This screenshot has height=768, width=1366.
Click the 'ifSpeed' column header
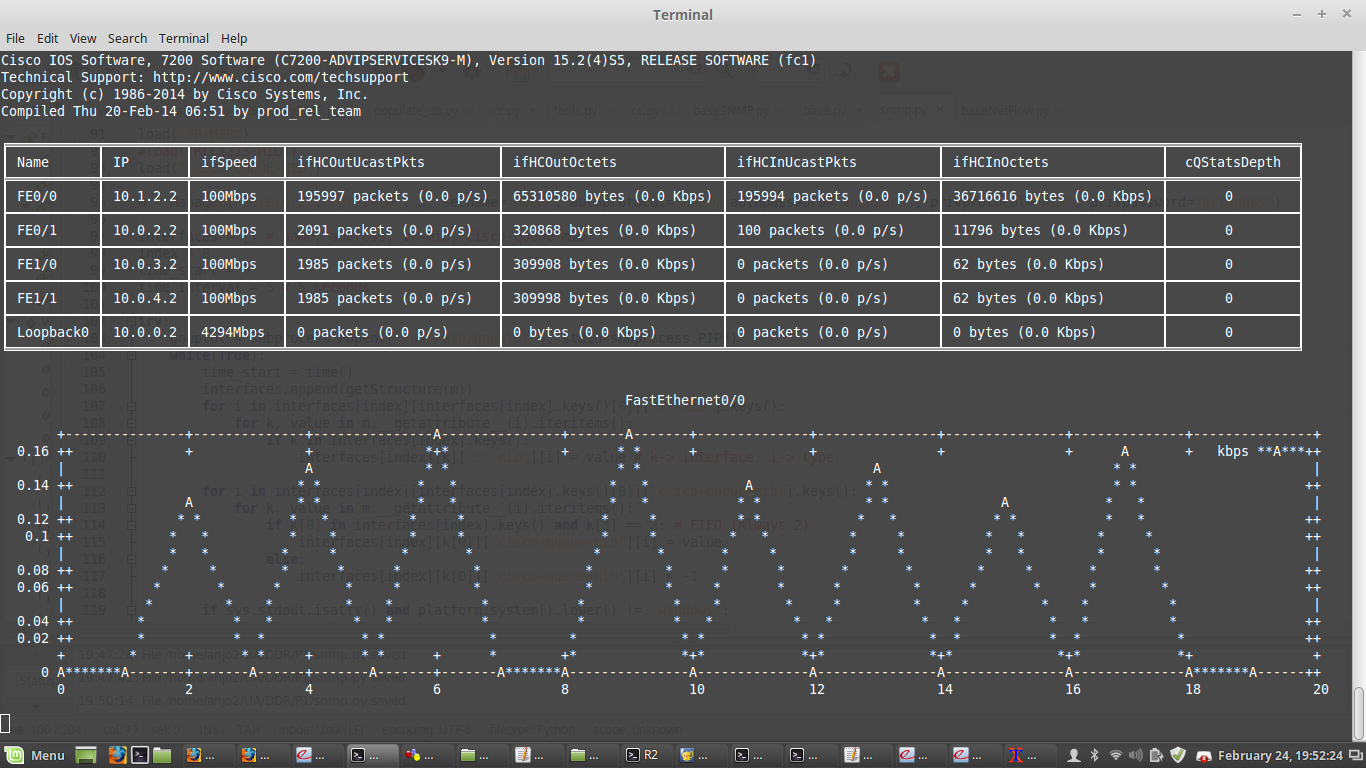229,162
